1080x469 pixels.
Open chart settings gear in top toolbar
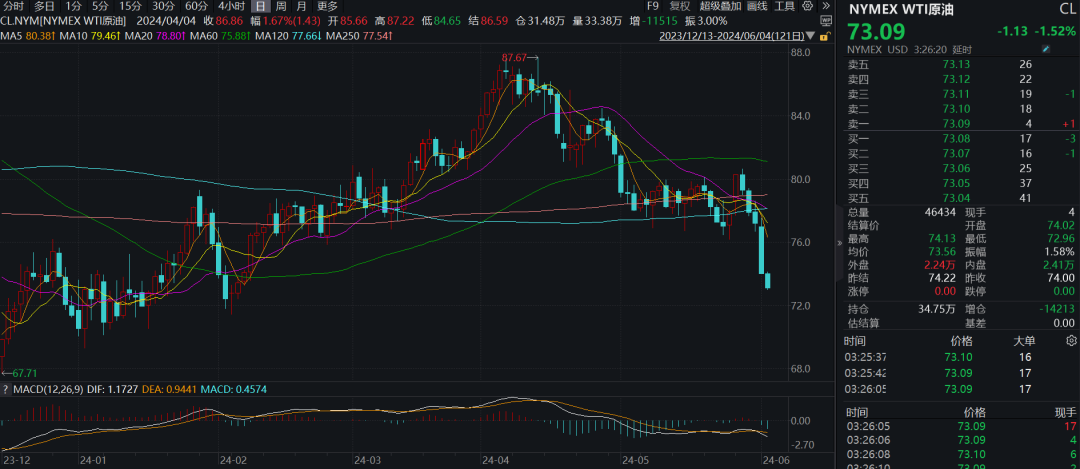(x=805, y=6)
